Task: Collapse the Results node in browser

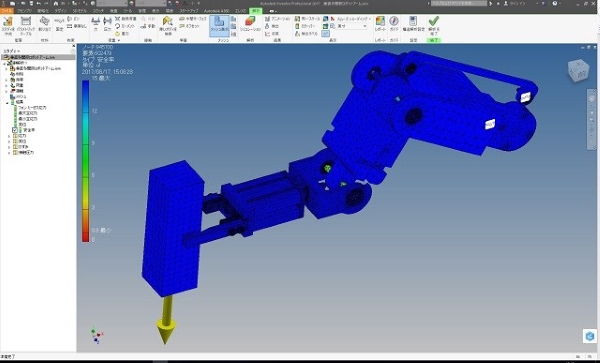Action: 7,103
